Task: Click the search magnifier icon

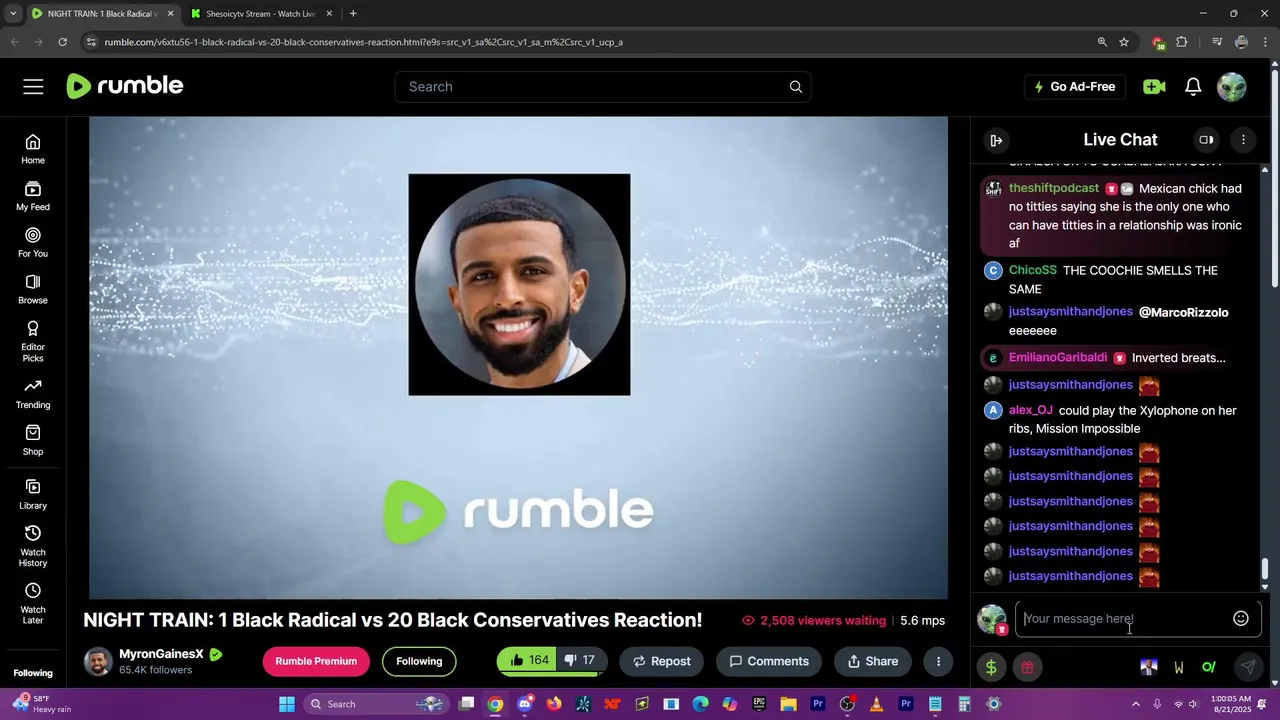Action: coord(796,87)
